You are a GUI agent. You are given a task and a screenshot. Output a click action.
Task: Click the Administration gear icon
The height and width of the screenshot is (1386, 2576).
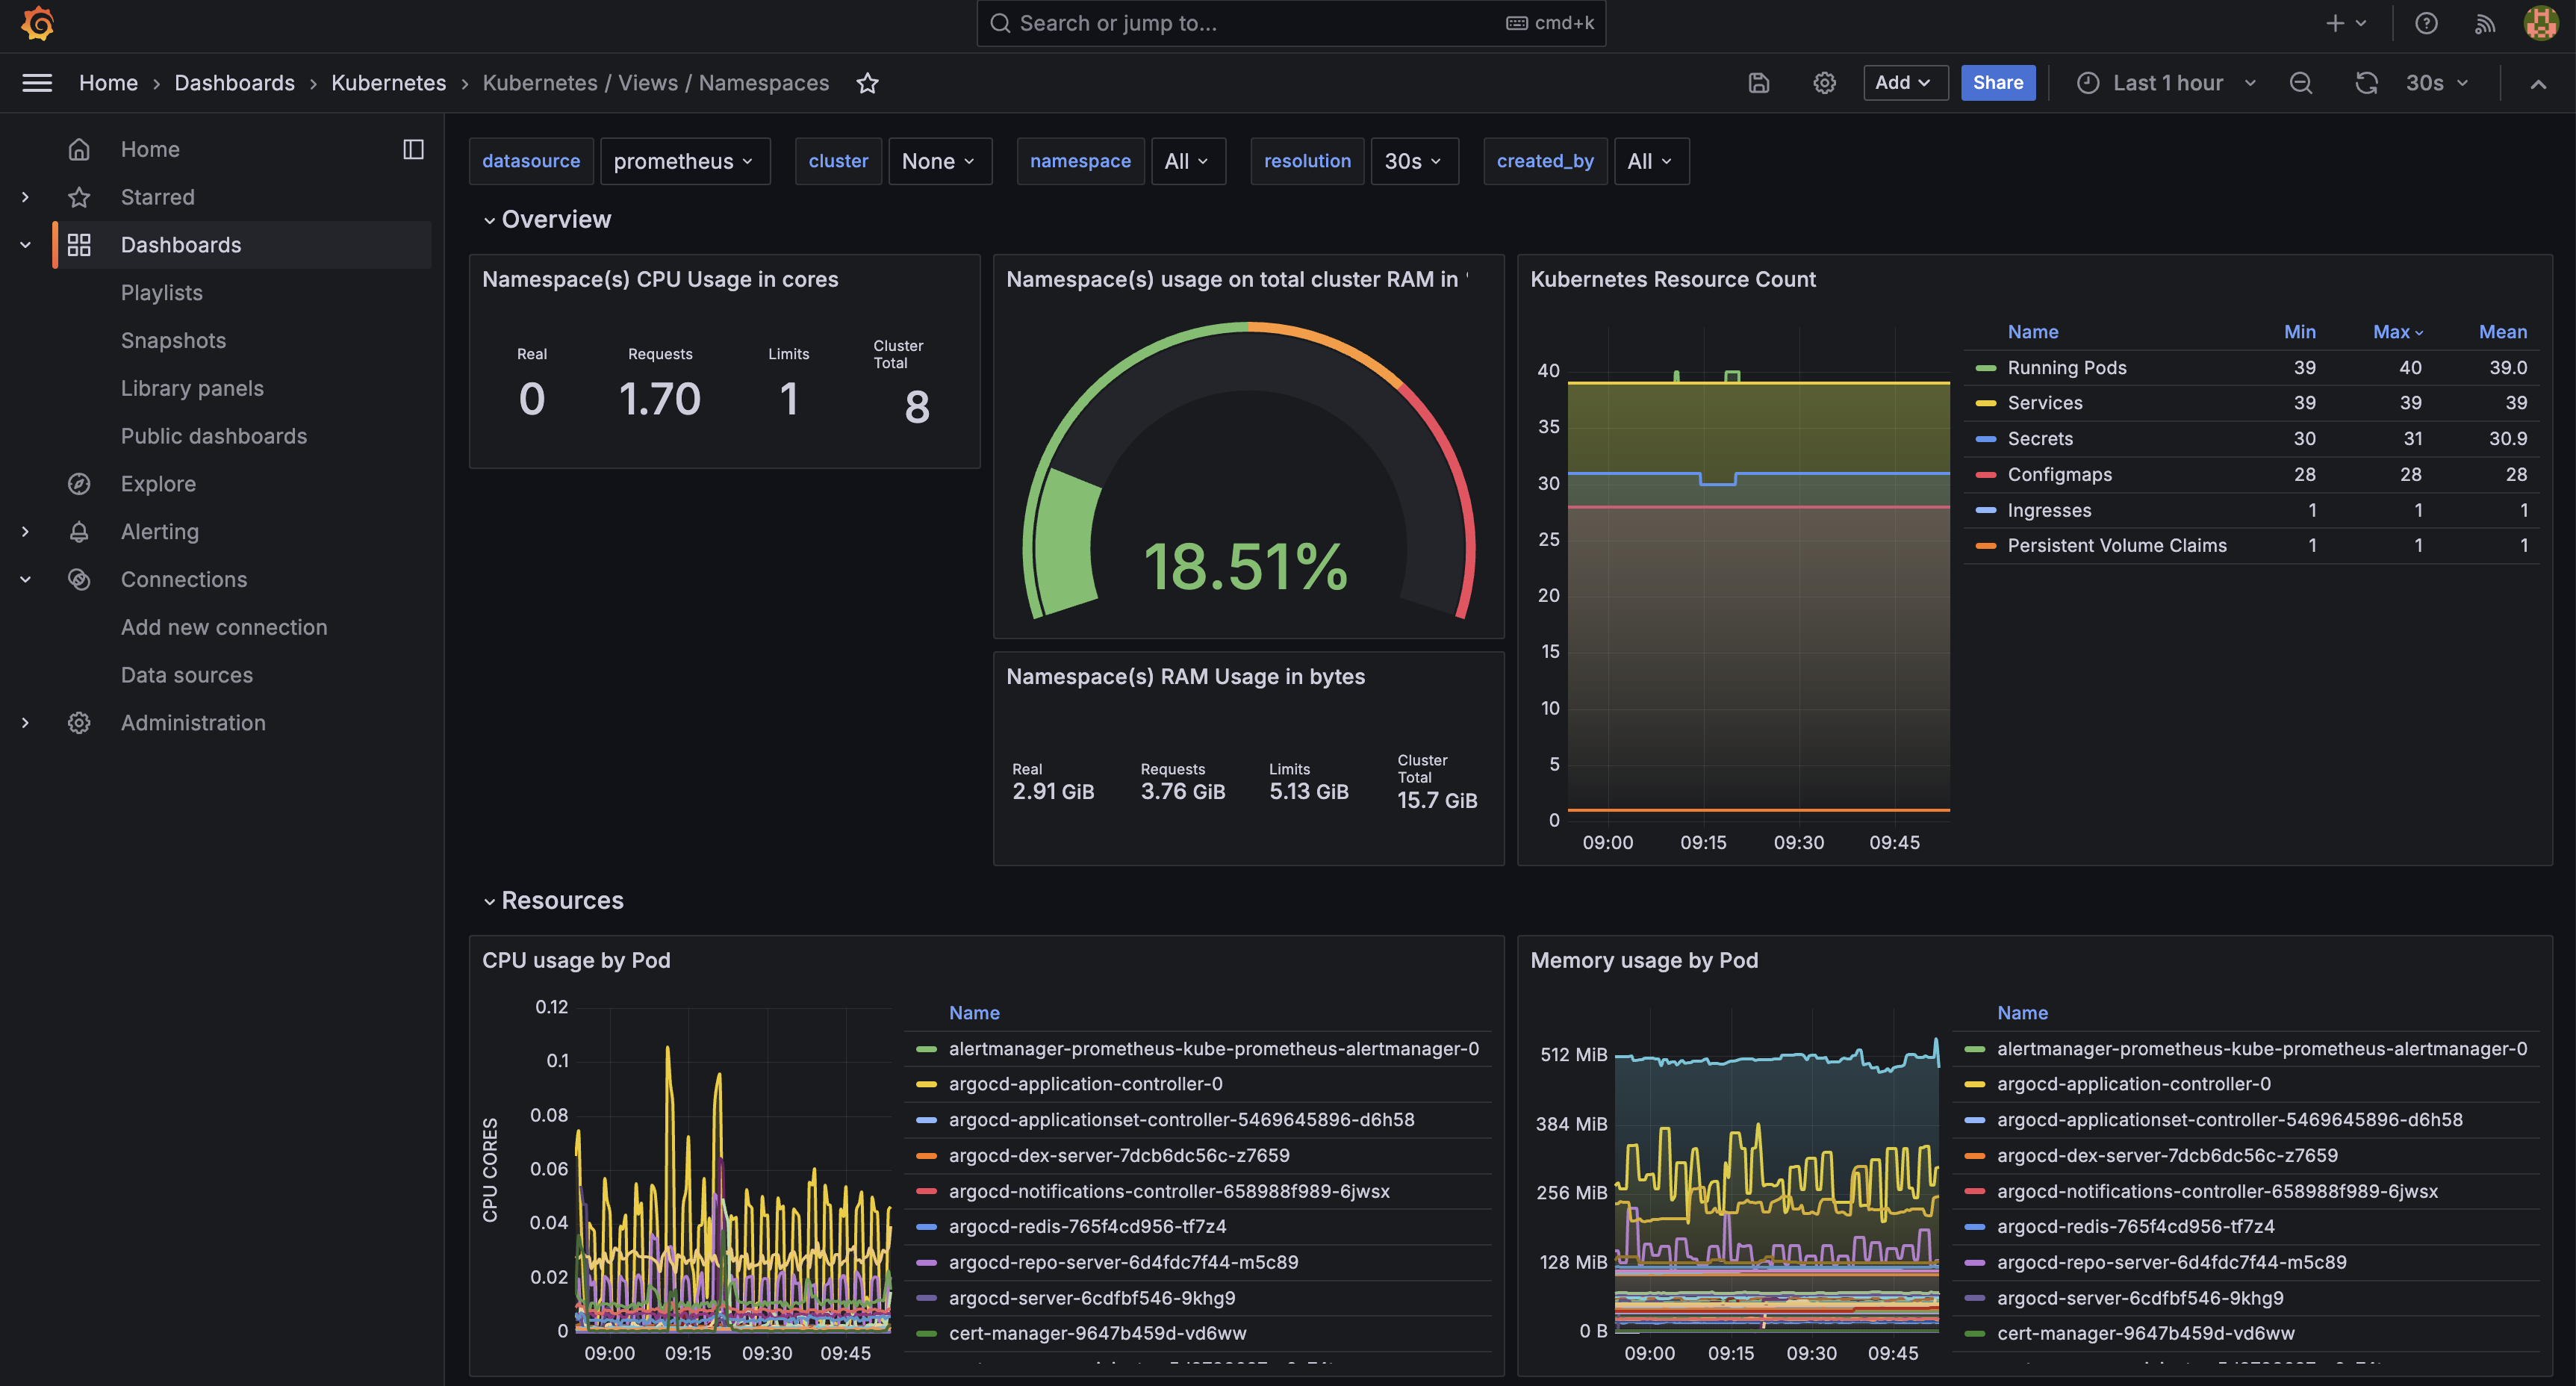coord(79,723)
